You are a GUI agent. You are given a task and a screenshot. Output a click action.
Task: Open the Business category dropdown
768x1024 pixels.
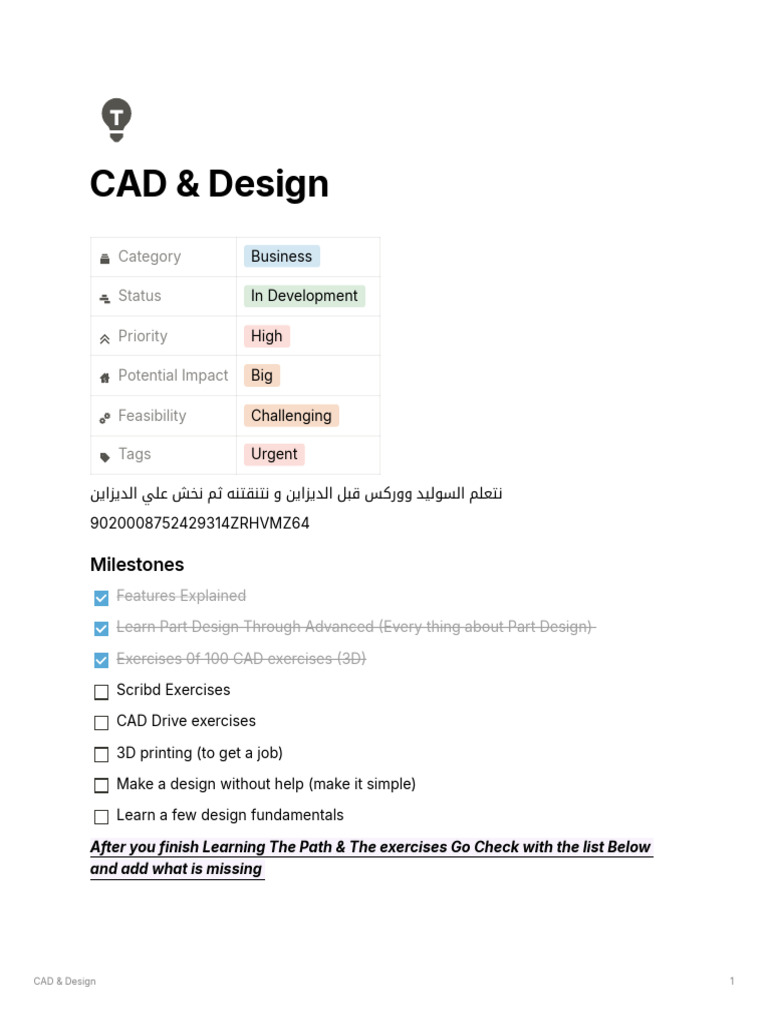click(x=281, y=256)
